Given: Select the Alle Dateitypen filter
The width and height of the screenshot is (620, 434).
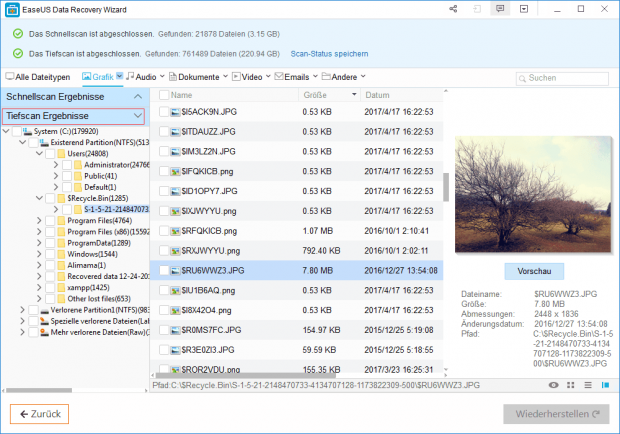Looking at the screenshot, I should (x=38, y=77).
